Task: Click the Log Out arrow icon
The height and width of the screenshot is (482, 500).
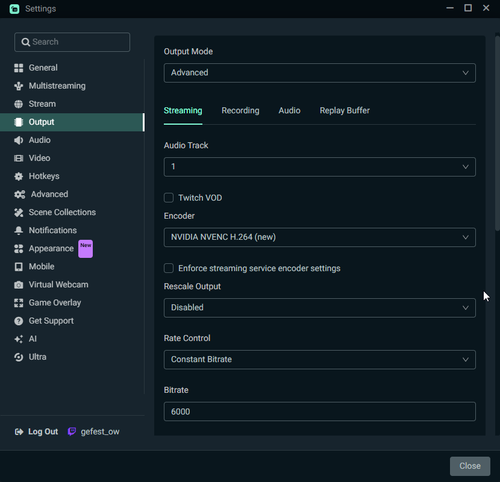Action: (19, 432)
